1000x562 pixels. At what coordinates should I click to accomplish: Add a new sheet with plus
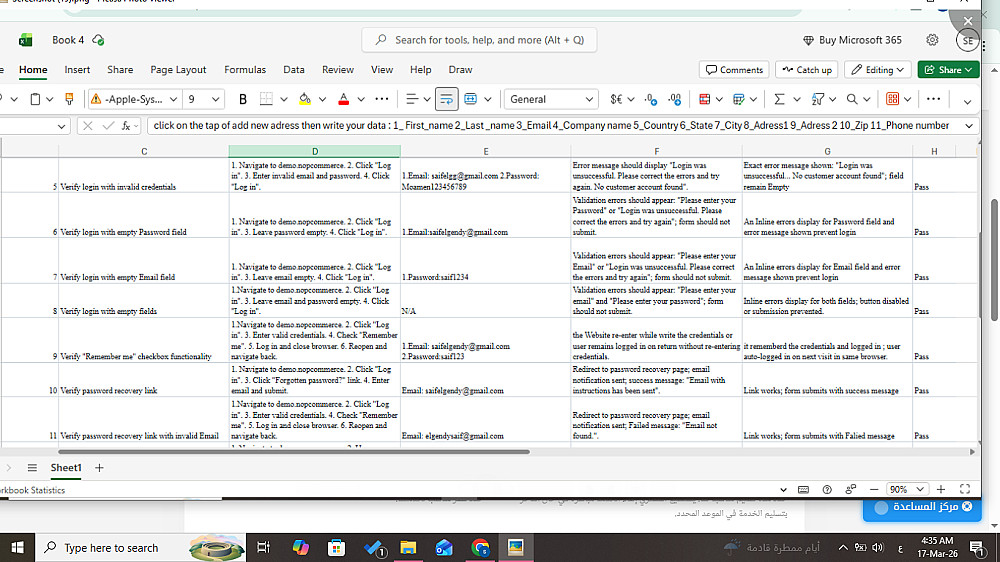click(99, 468)
